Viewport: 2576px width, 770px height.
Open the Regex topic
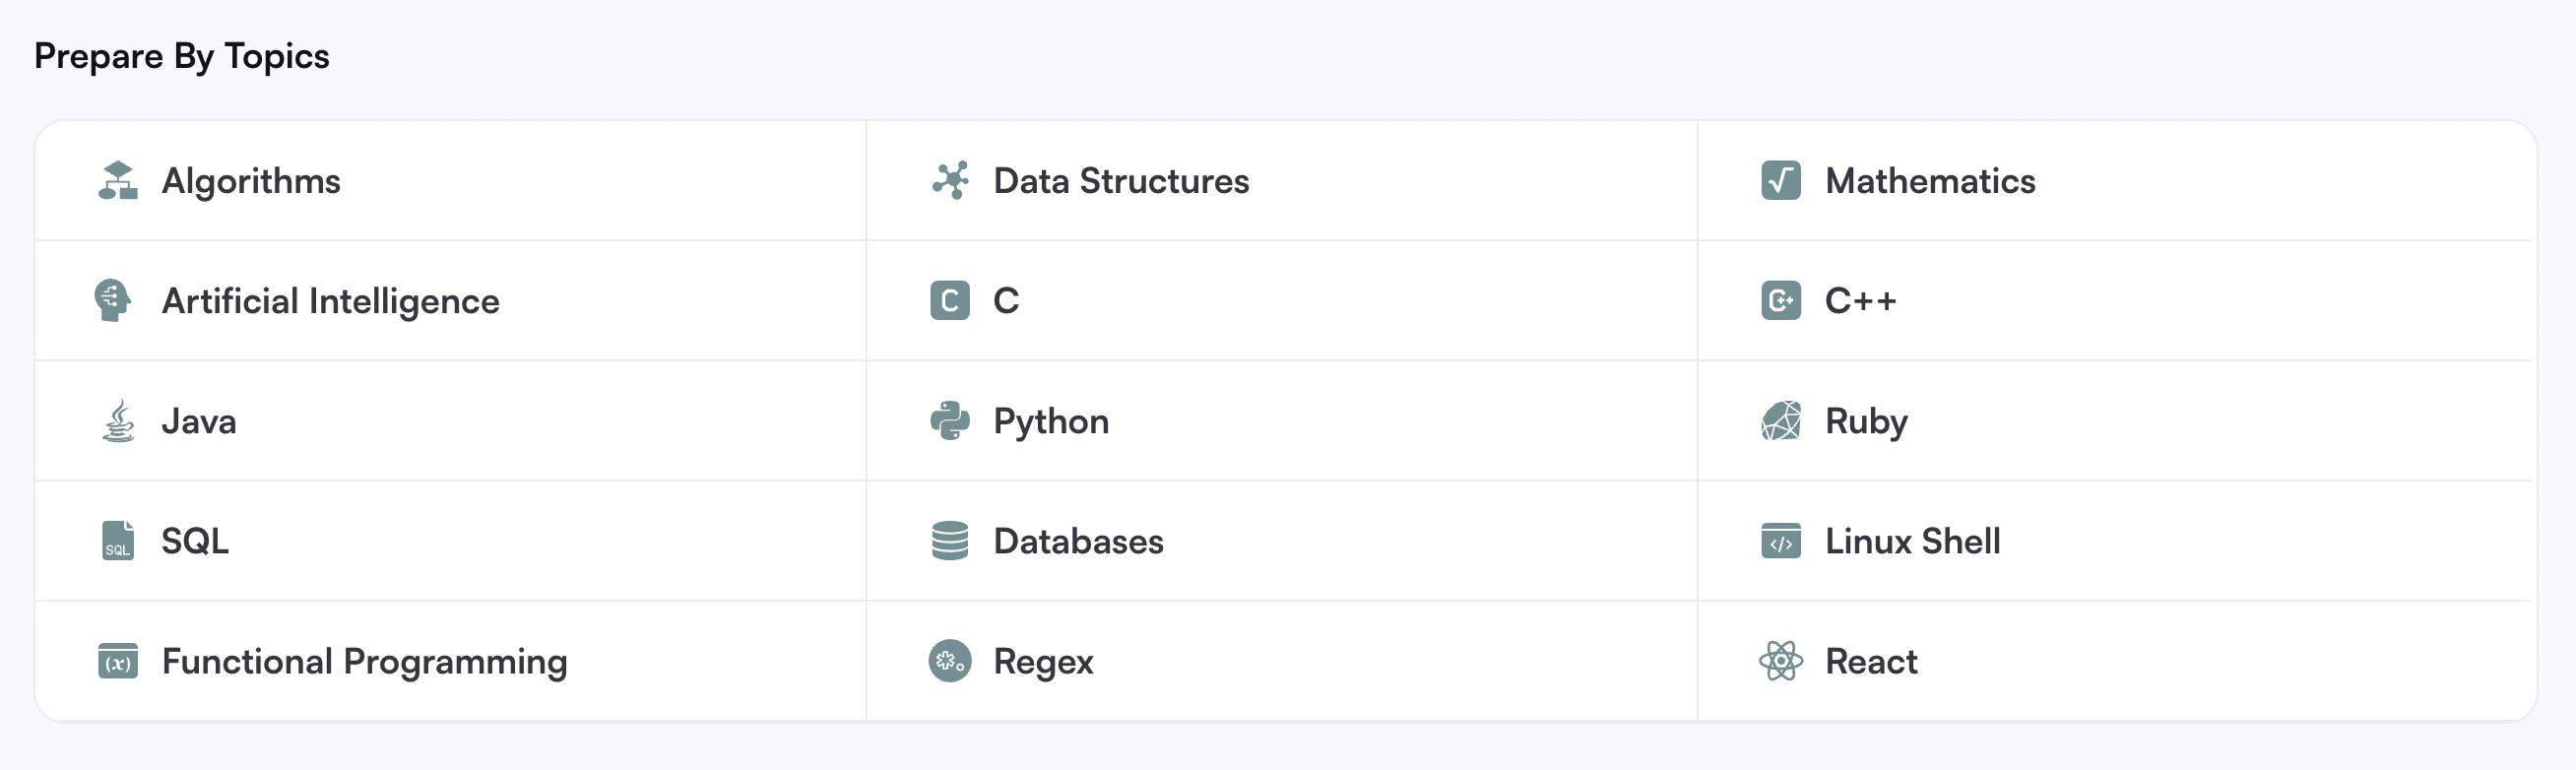point(1282,661)
